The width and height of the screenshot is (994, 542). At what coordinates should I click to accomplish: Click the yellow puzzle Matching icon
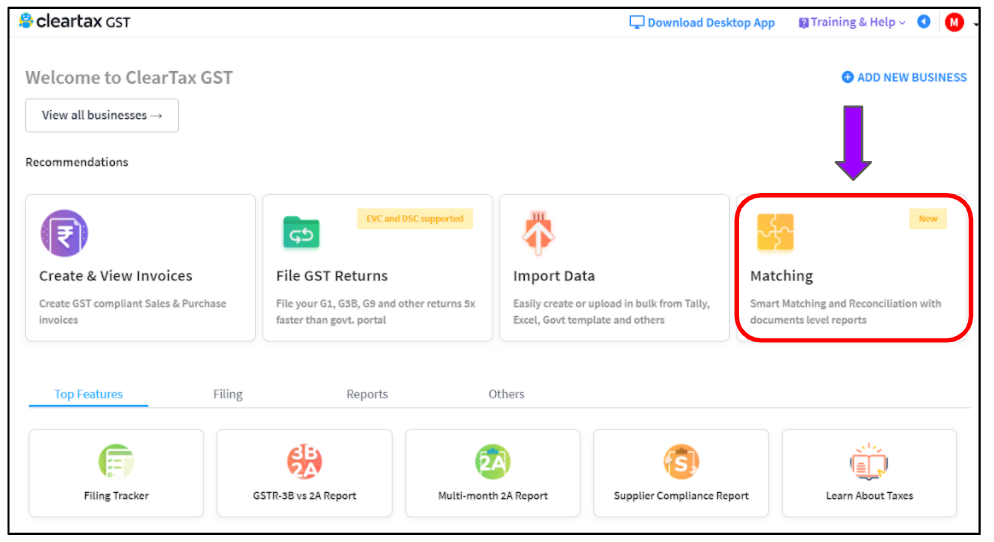tap(775, 232)
